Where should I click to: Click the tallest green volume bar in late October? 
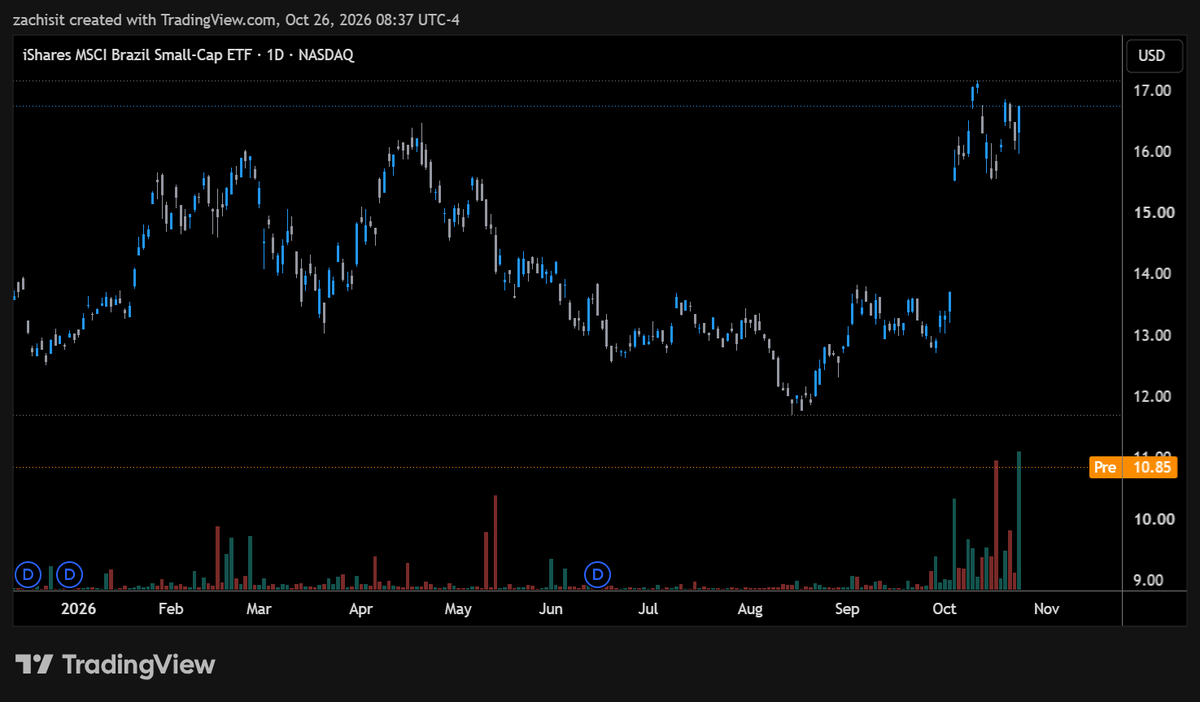click(x=1019, y=520)
